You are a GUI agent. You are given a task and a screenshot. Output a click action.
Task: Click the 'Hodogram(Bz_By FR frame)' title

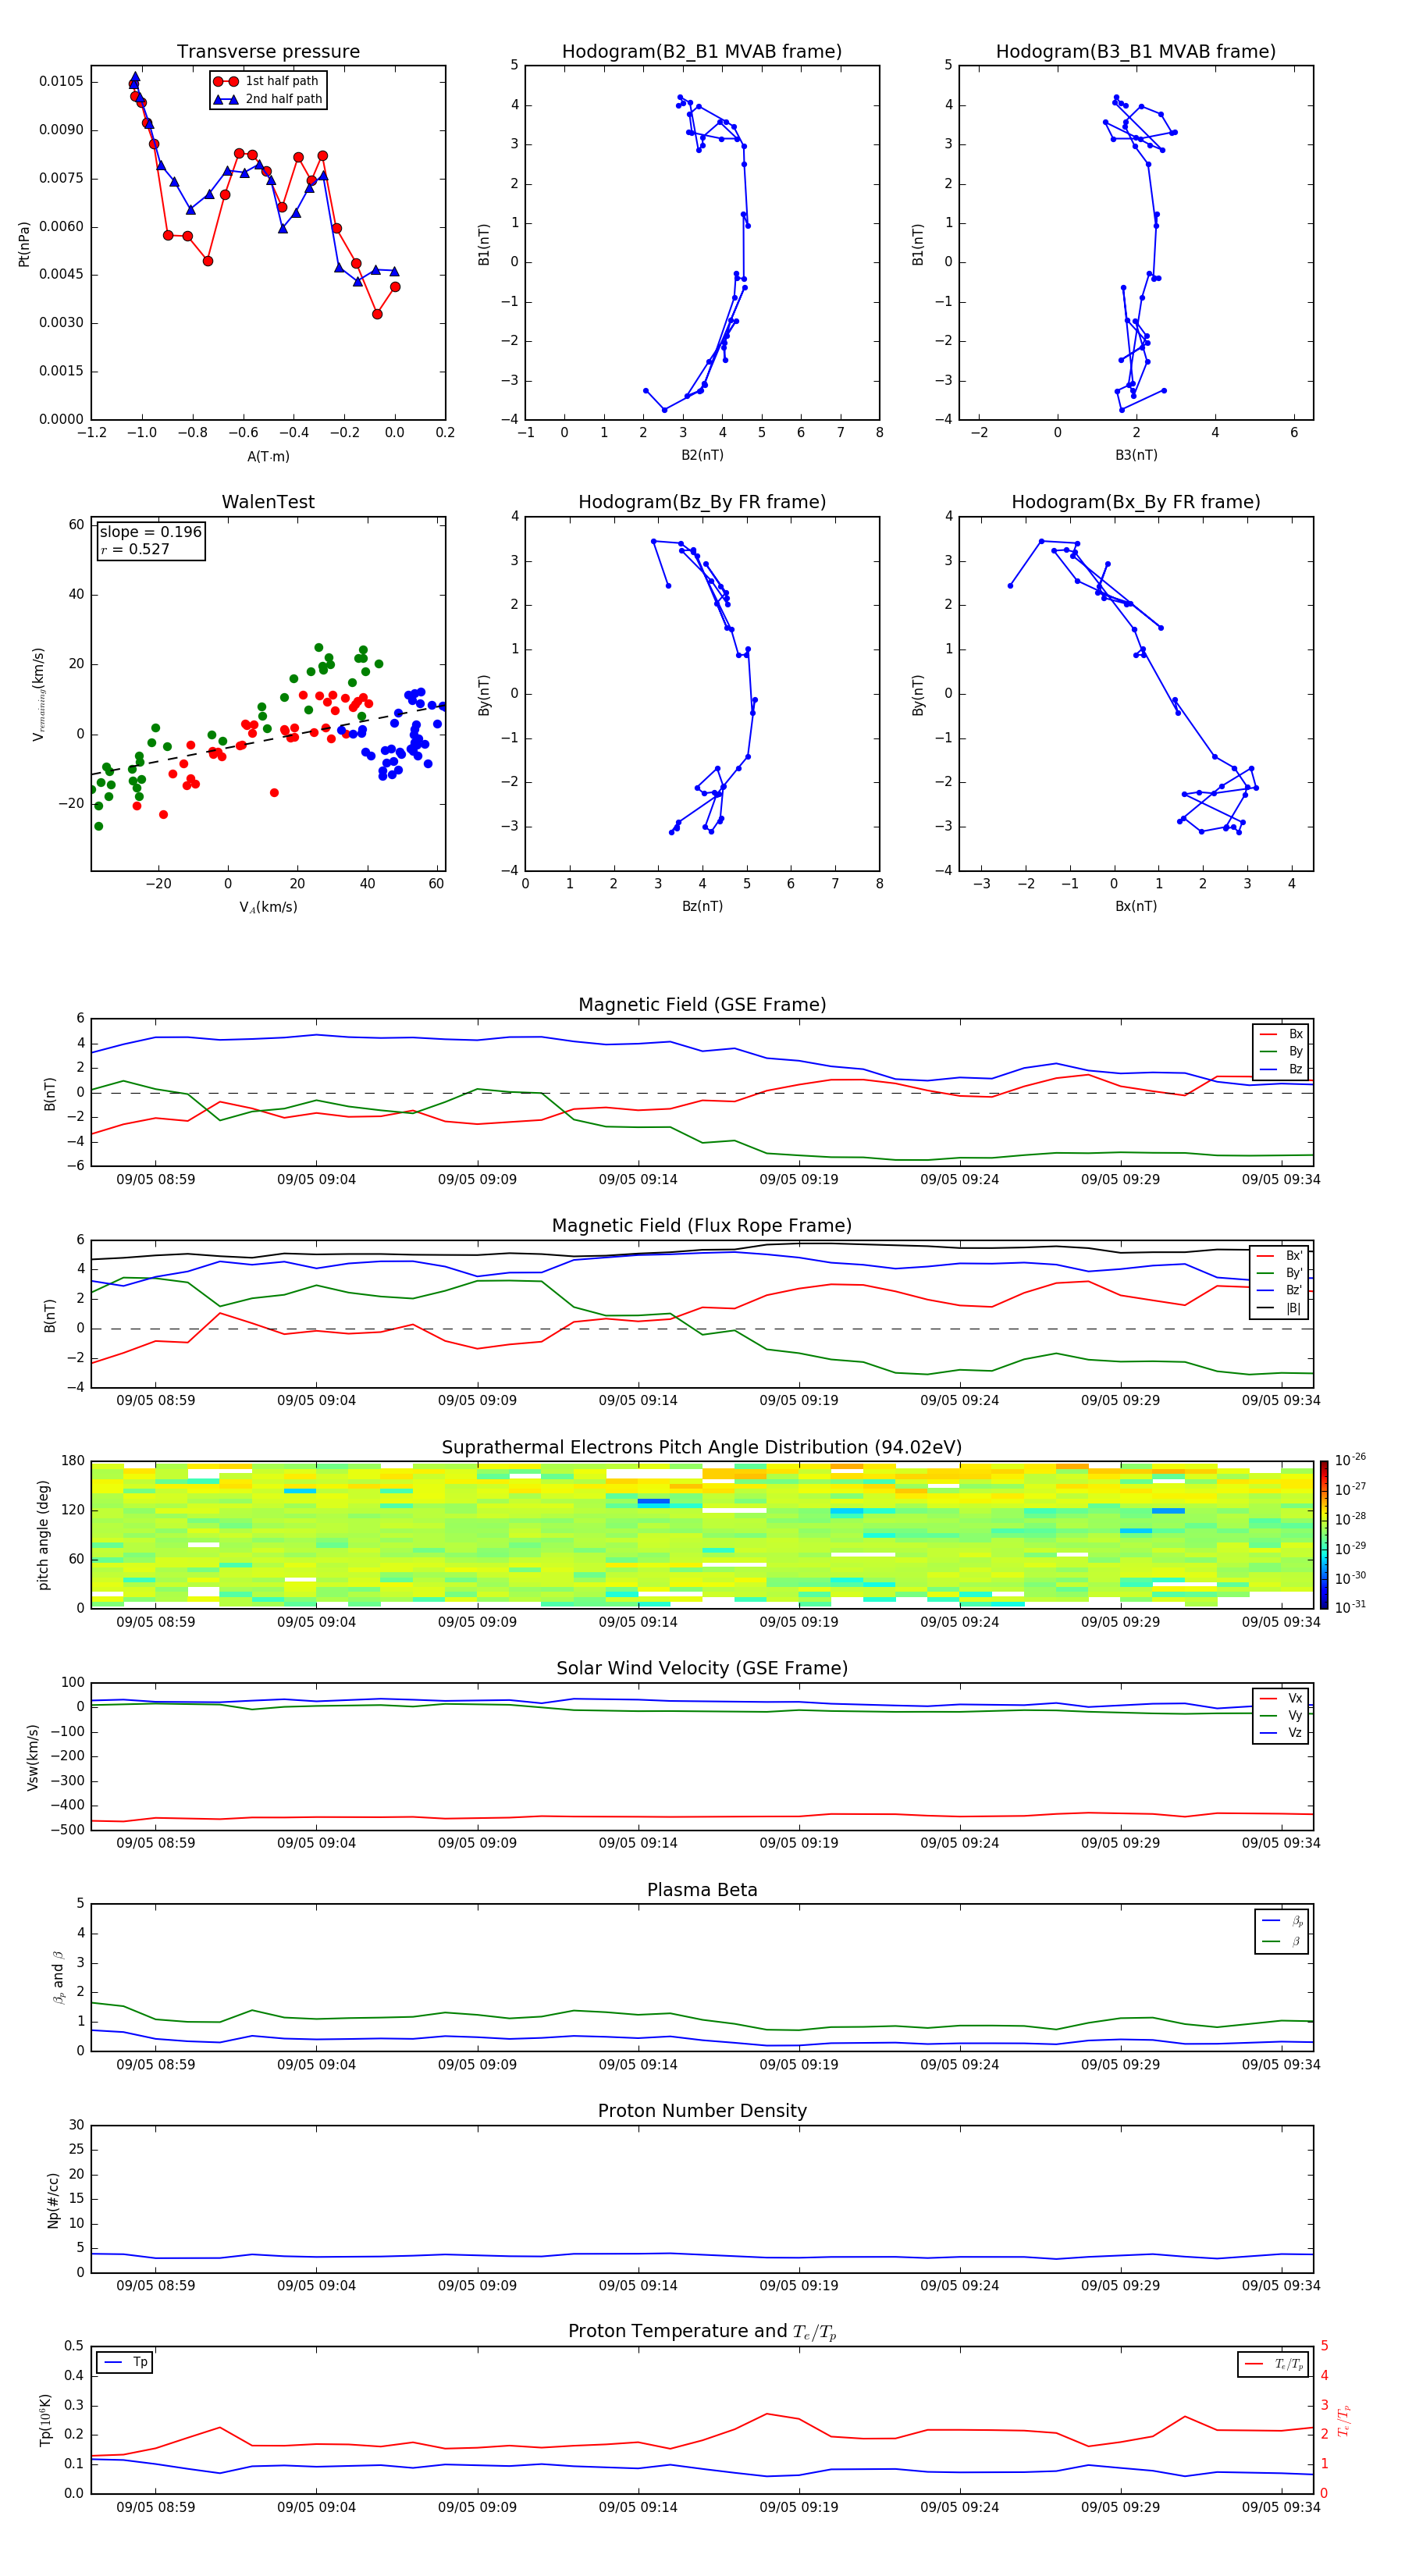(x=702, y=502)
